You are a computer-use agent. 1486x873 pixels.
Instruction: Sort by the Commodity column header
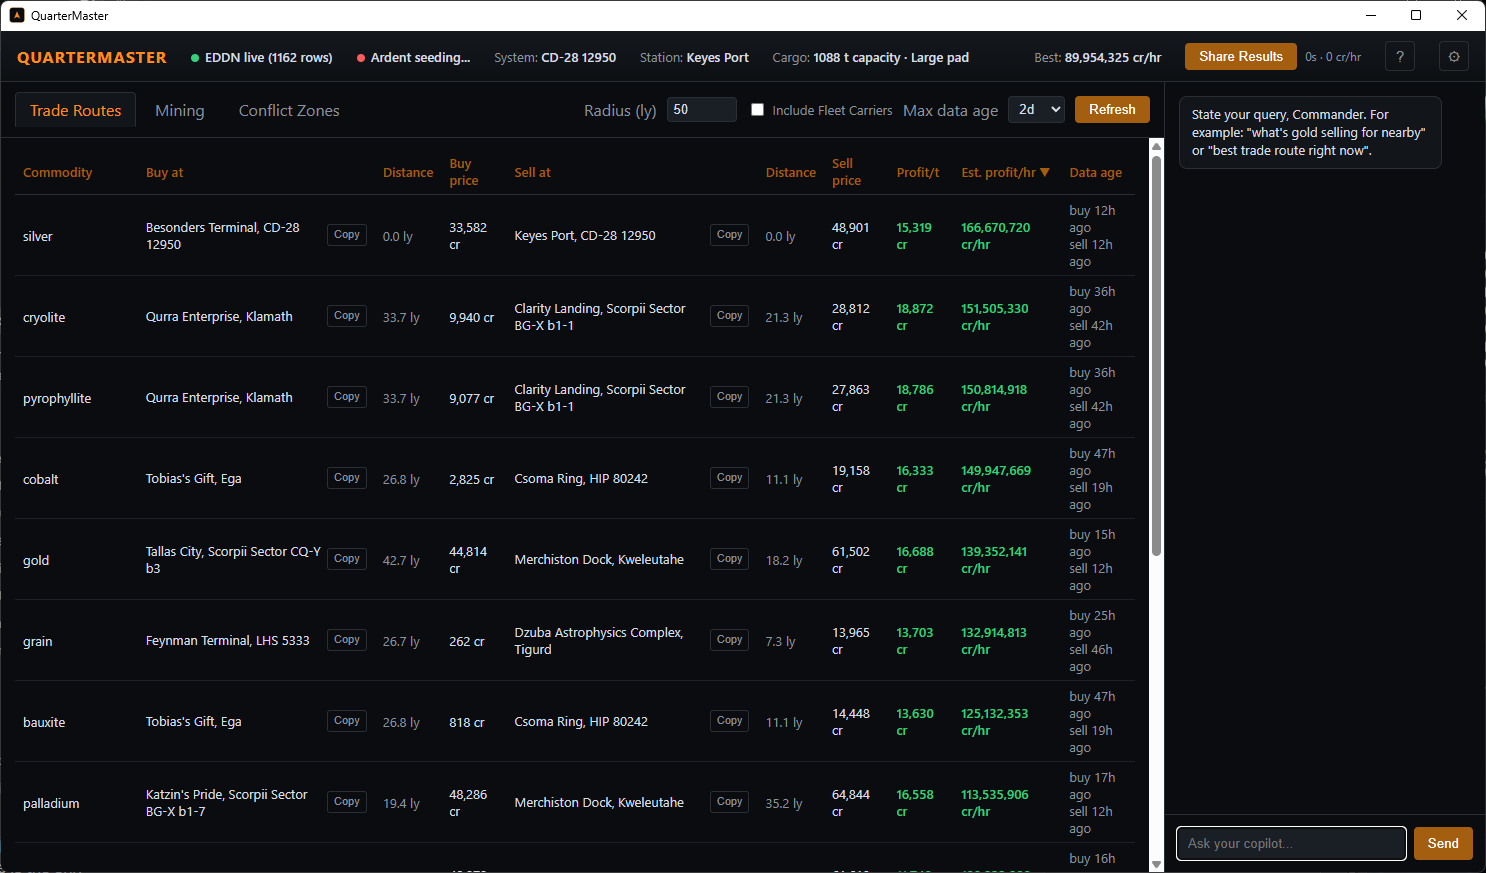[58, 172]
